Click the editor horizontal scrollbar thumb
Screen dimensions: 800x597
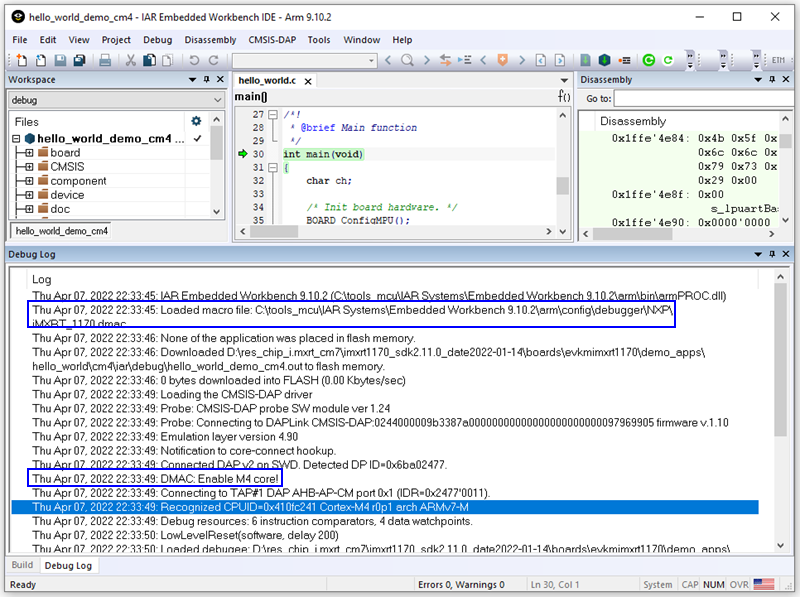click(274, 231)
